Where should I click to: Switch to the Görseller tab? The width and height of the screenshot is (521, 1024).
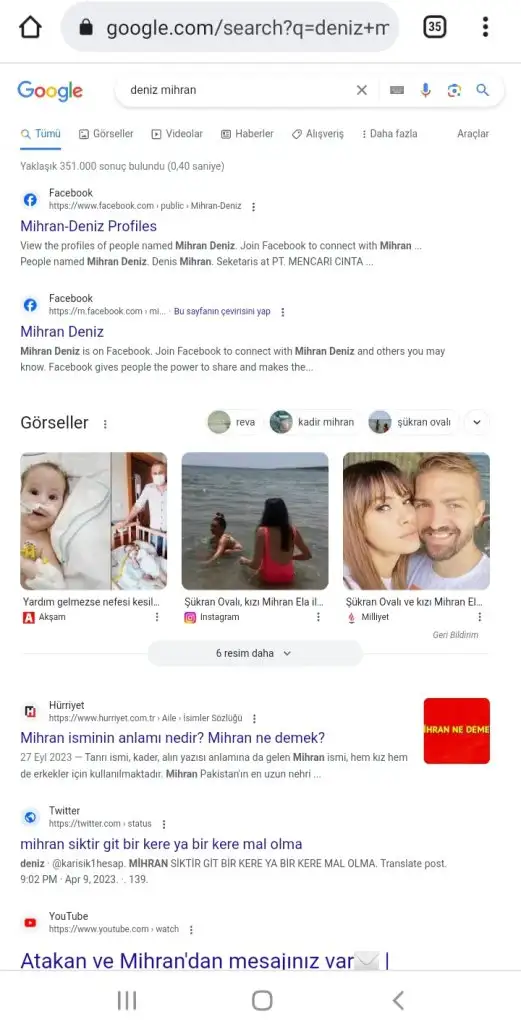click(106, 134)
